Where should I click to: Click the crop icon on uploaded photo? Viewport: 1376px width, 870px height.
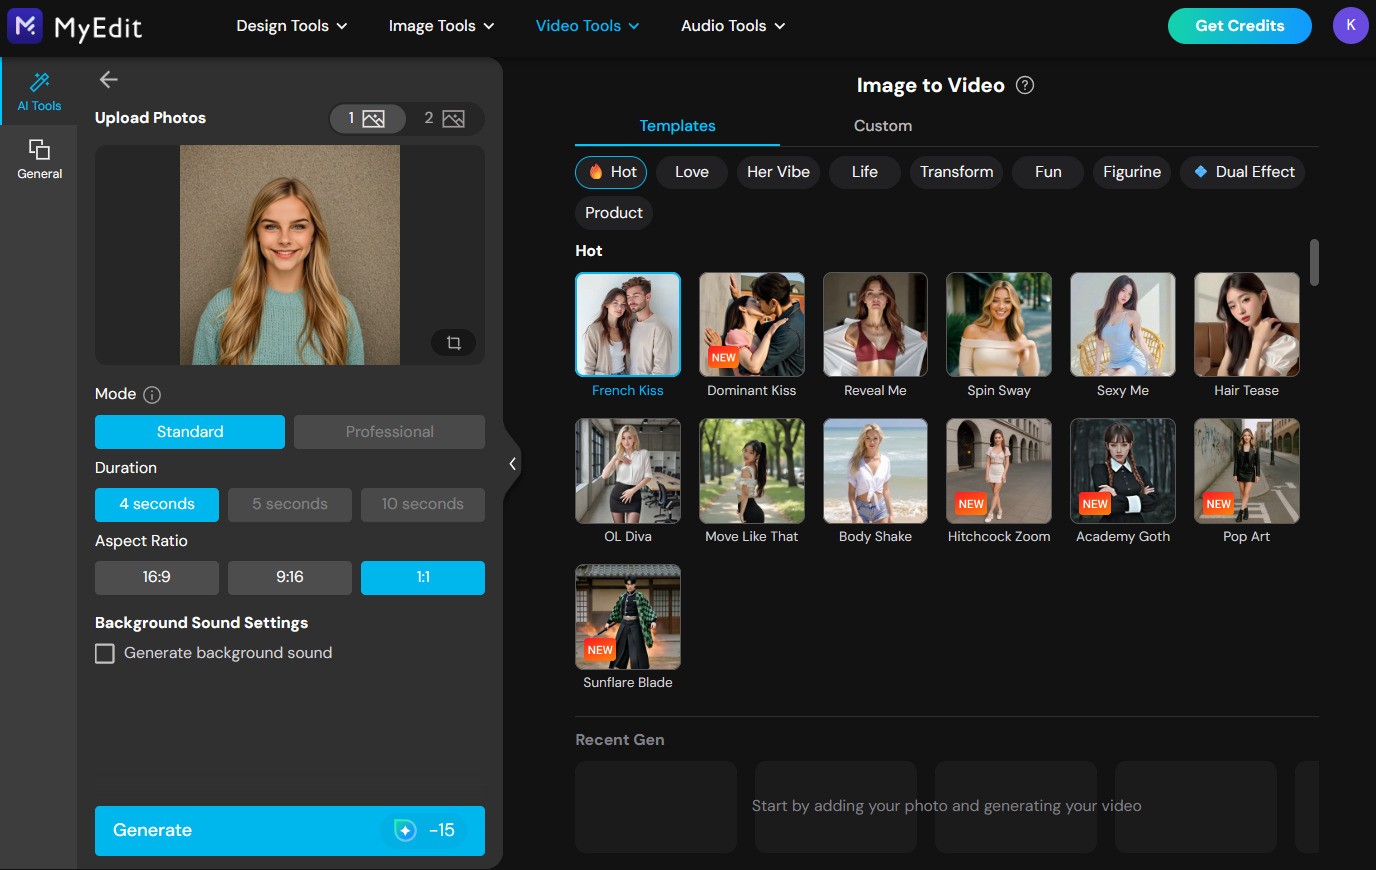(453, 343)
